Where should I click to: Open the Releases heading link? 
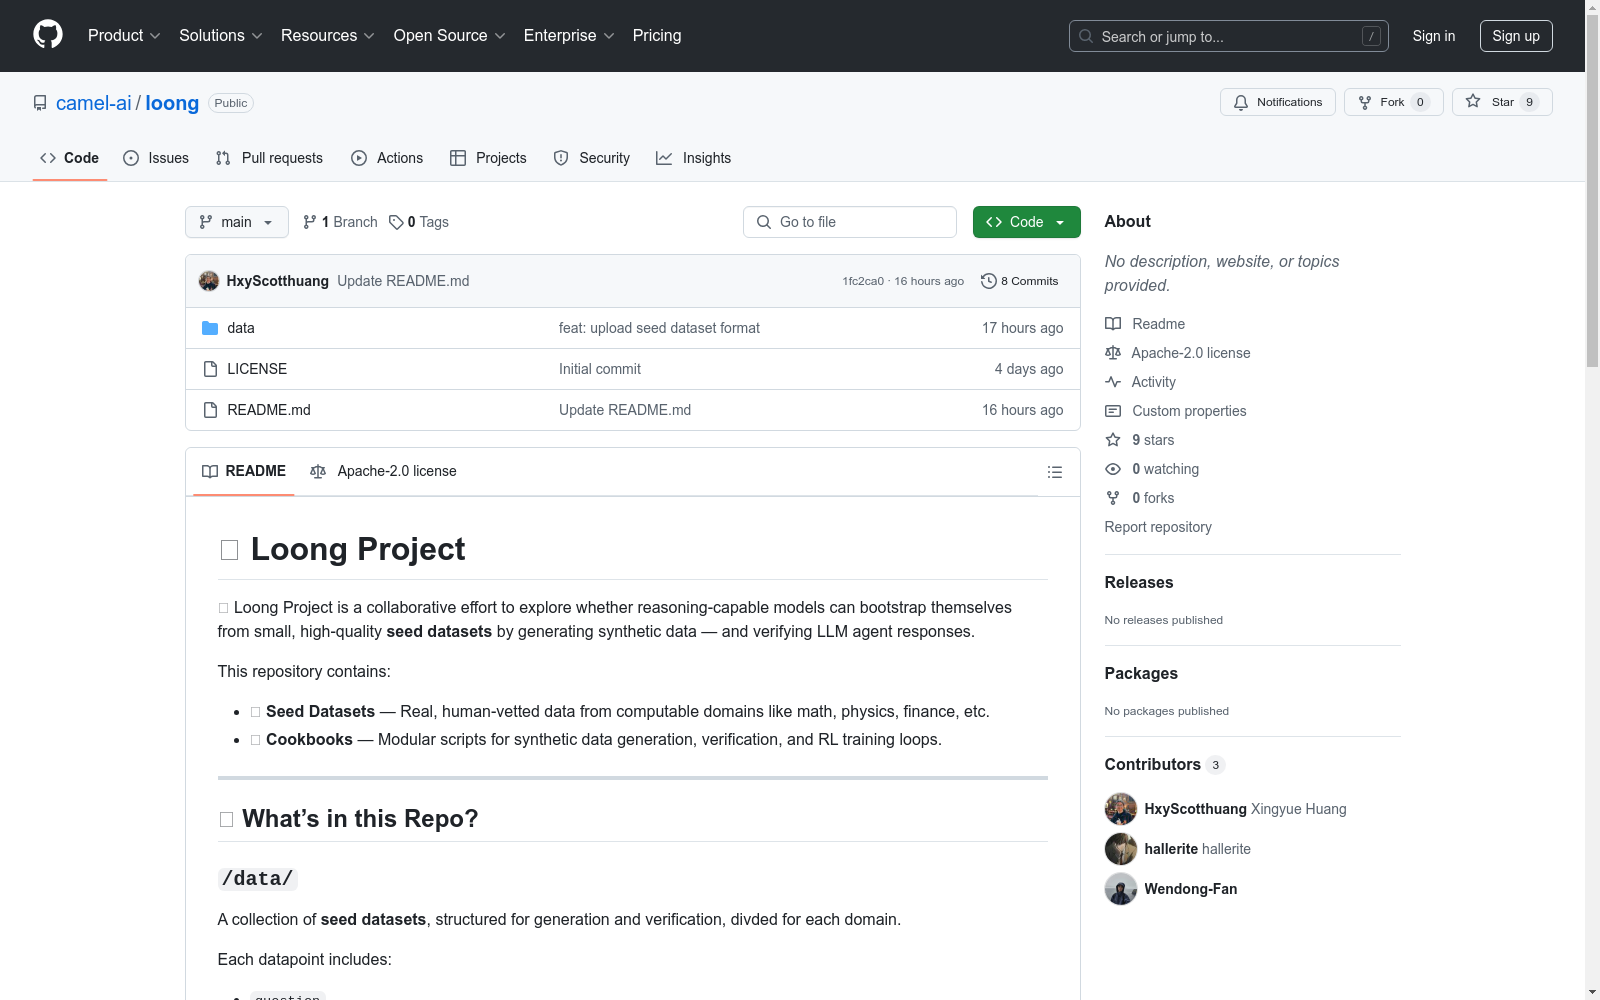[x=1139, y=582]
